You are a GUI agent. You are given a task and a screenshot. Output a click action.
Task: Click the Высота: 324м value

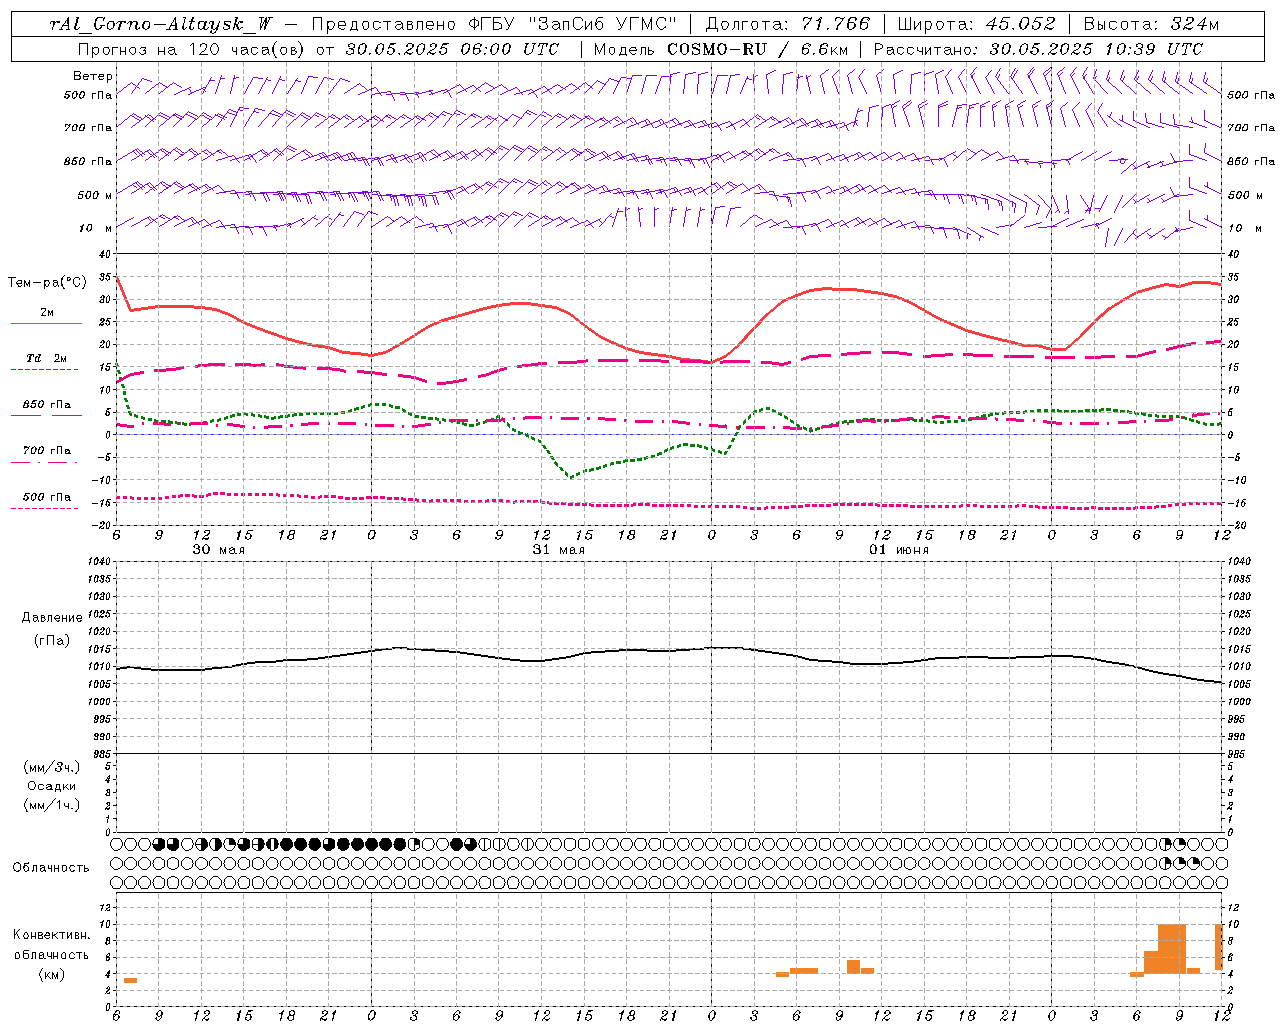pyautogui.click(x=1152, y=24)
